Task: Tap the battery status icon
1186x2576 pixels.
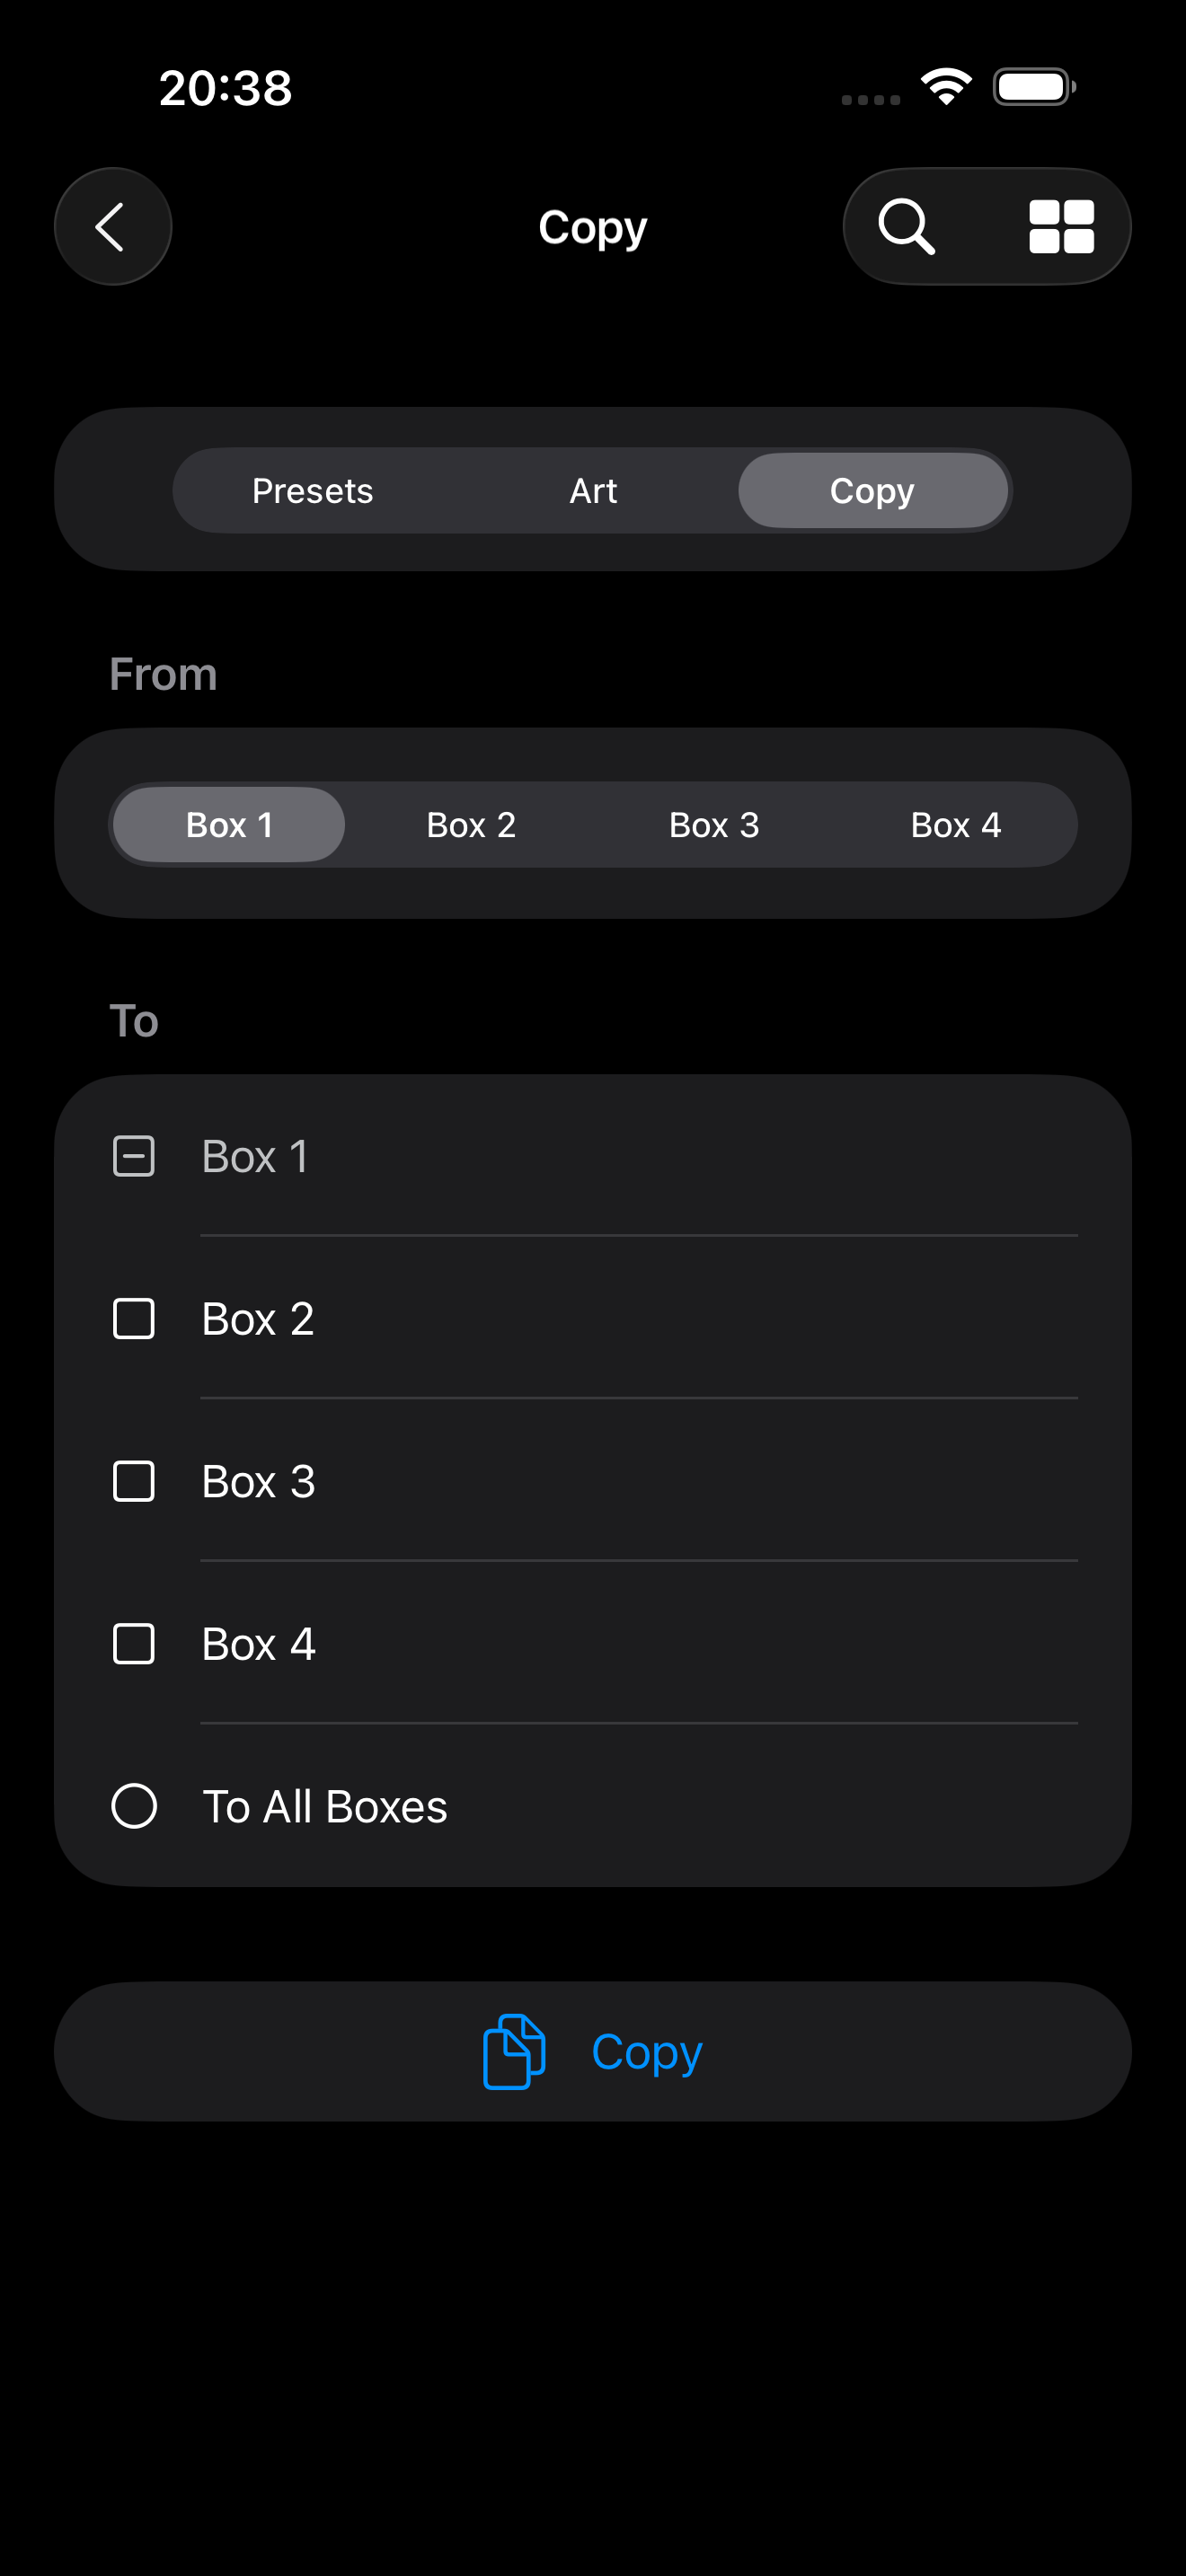Action: [x=1034, y=87]
